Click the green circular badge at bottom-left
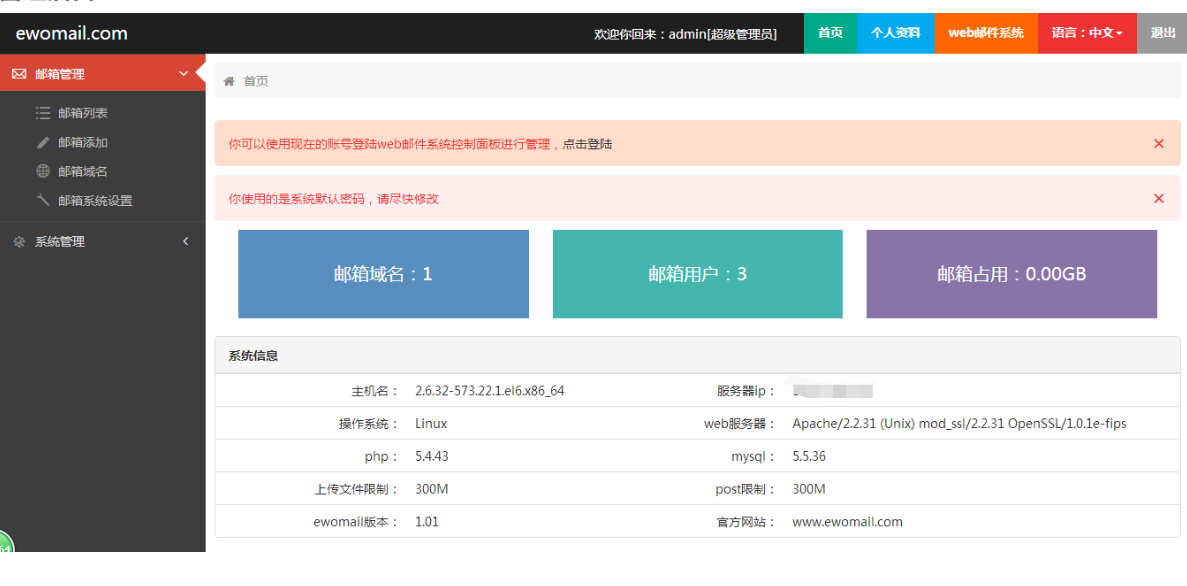The height and width of the screenshot is (586, 1187). click(4, 543)
